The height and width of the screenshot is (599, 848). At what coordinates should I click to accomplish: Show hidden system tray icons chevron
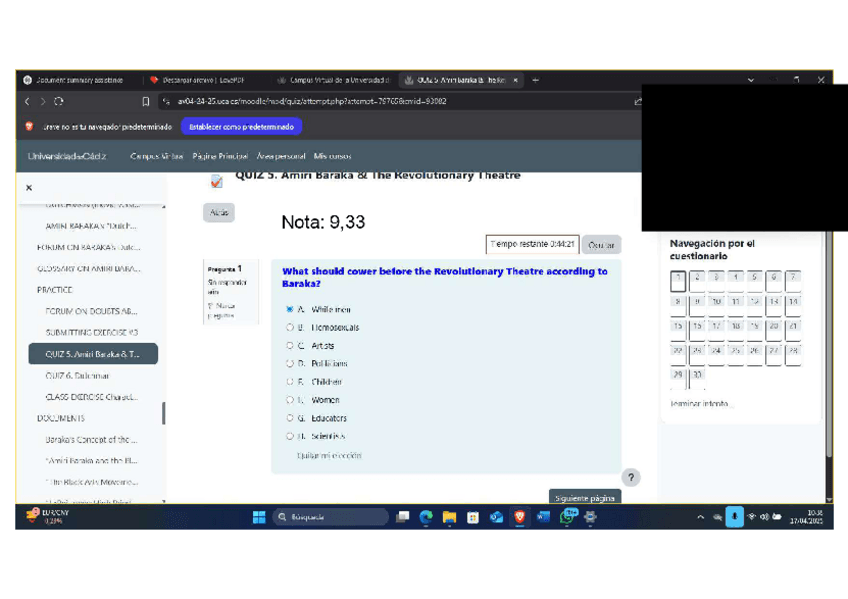pyautogui.click(x=700, y=517)
